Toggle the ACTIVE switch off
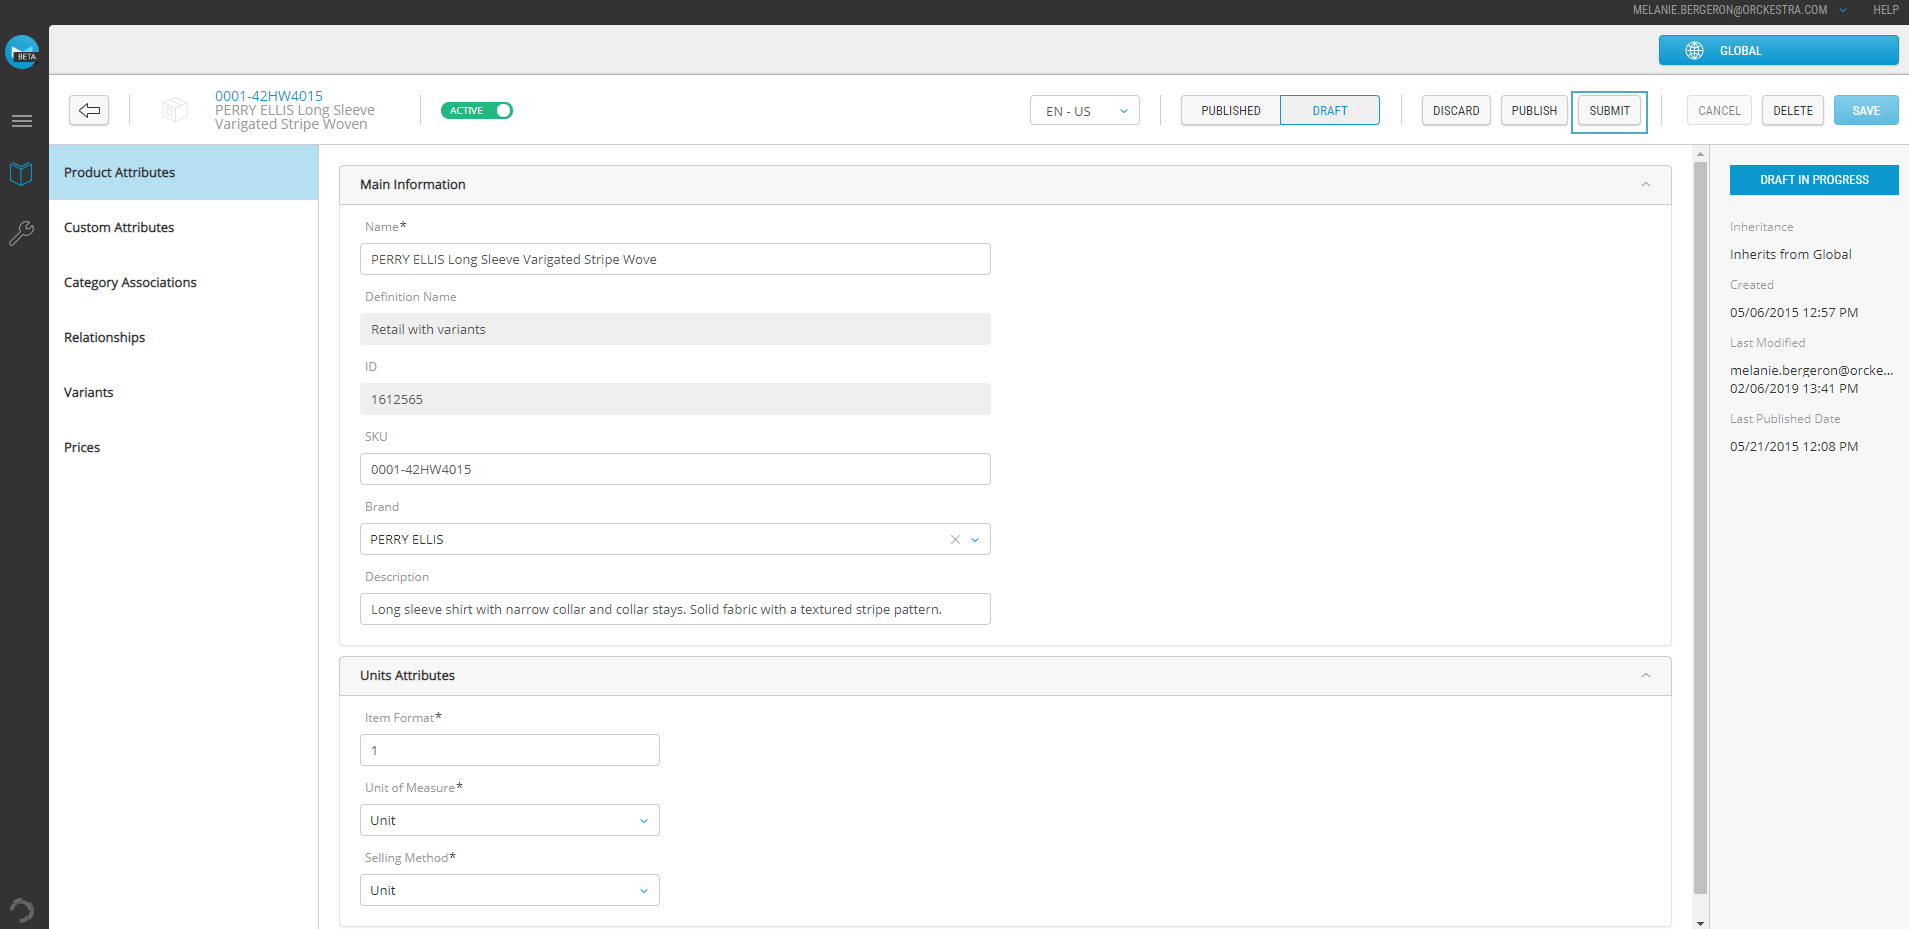Image resolution: width=1909 pixels, height=929 pixels. [x=477, y=110]
